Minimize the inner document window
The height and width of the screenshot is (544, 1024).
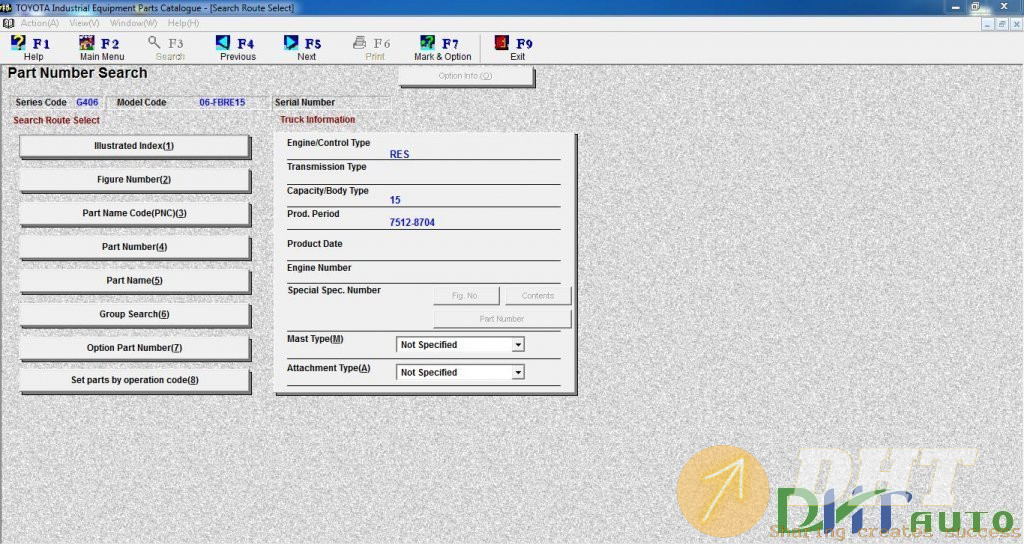tap(987, 24)
